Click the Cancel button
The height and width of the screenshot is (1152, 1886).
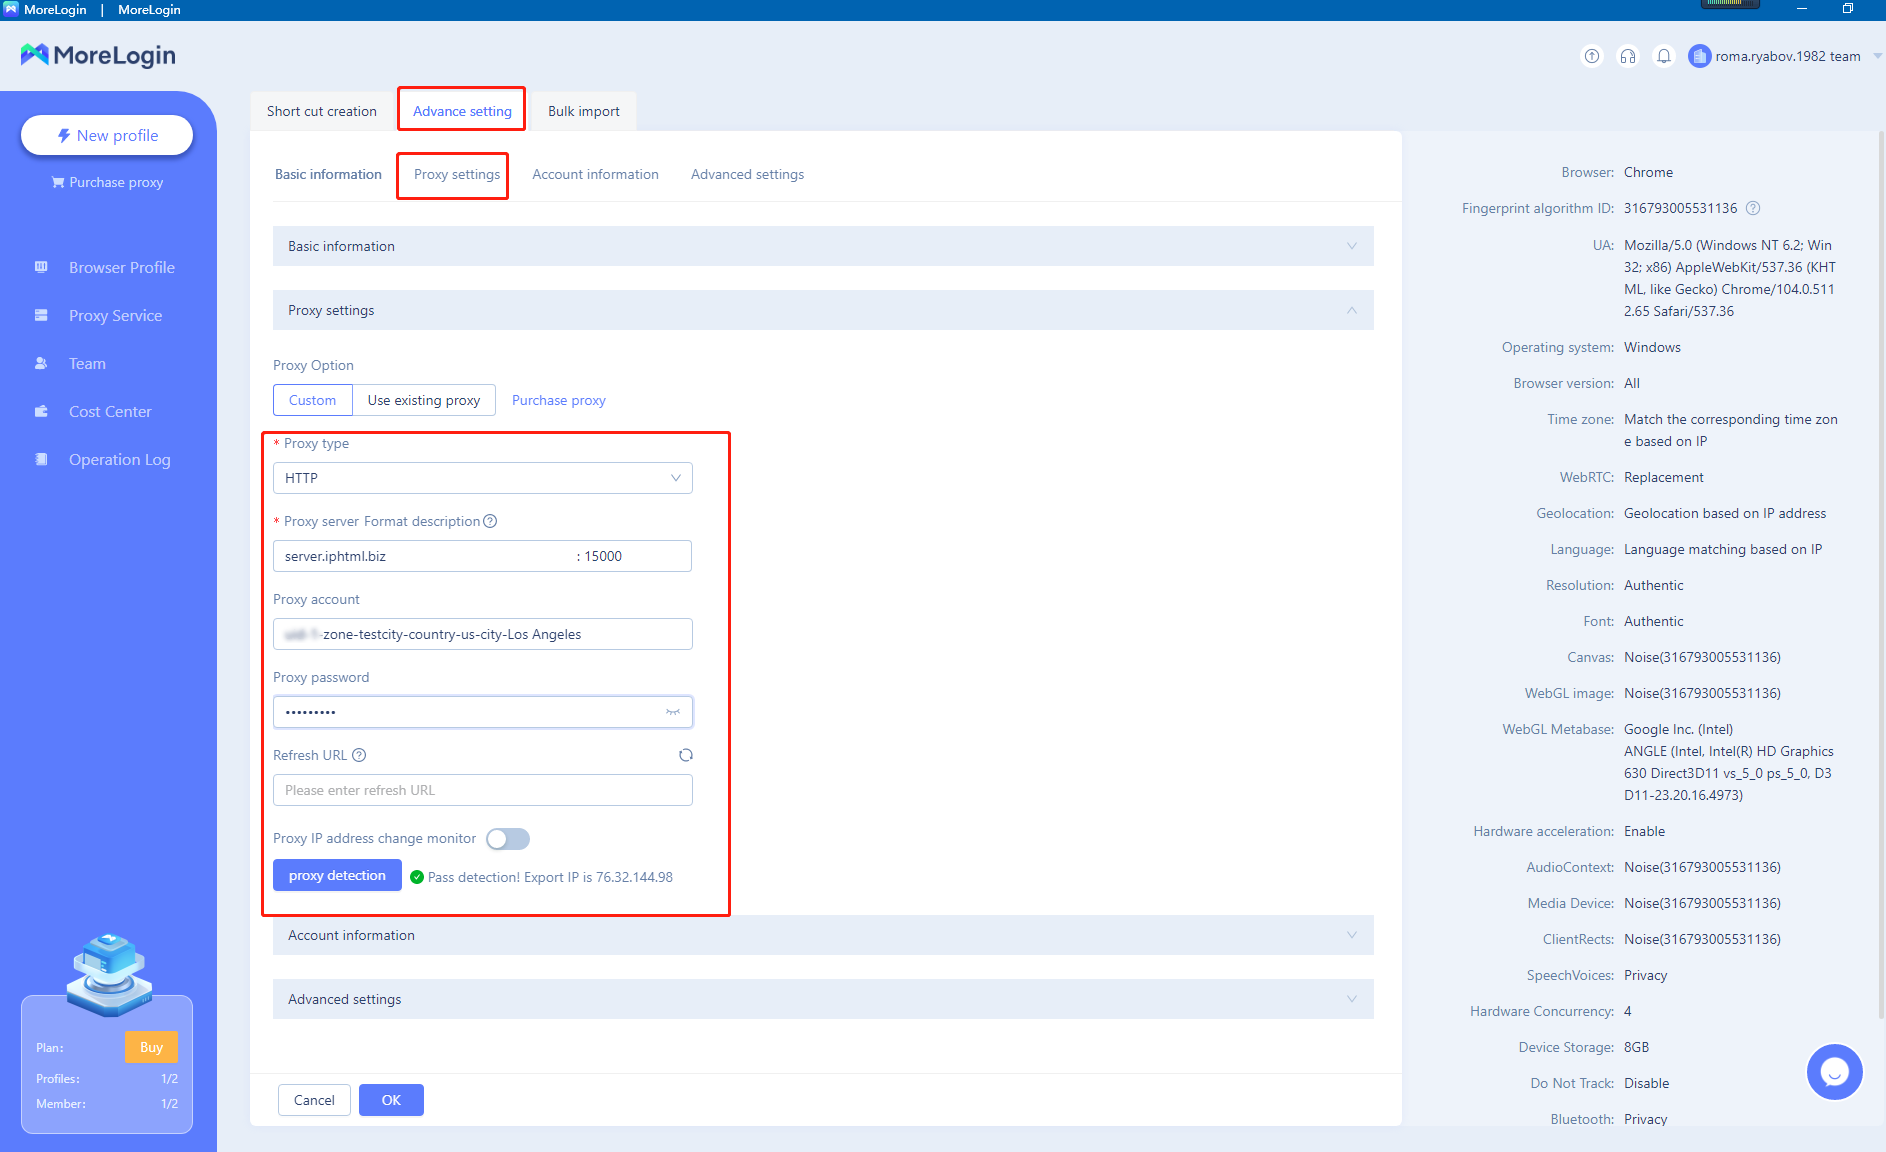314,1100
